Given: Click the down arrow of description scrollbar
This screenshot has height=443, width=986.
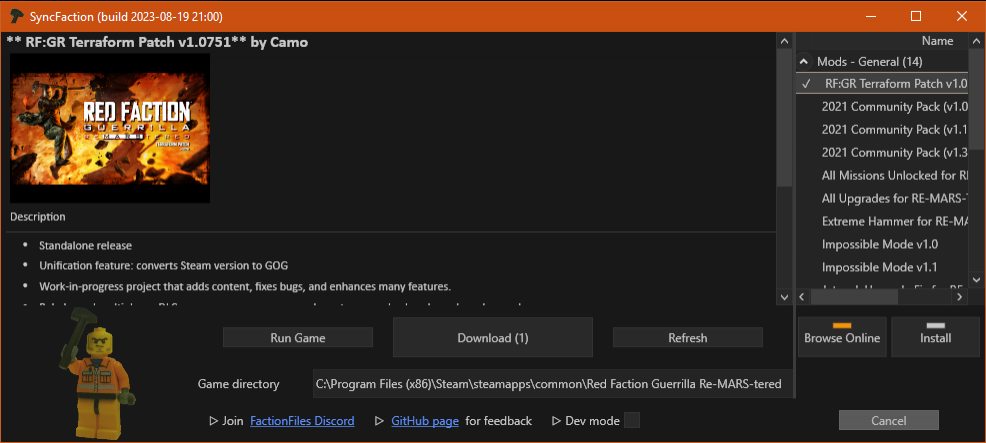Looking at the screenshot, I should click(x=785, y=297).
